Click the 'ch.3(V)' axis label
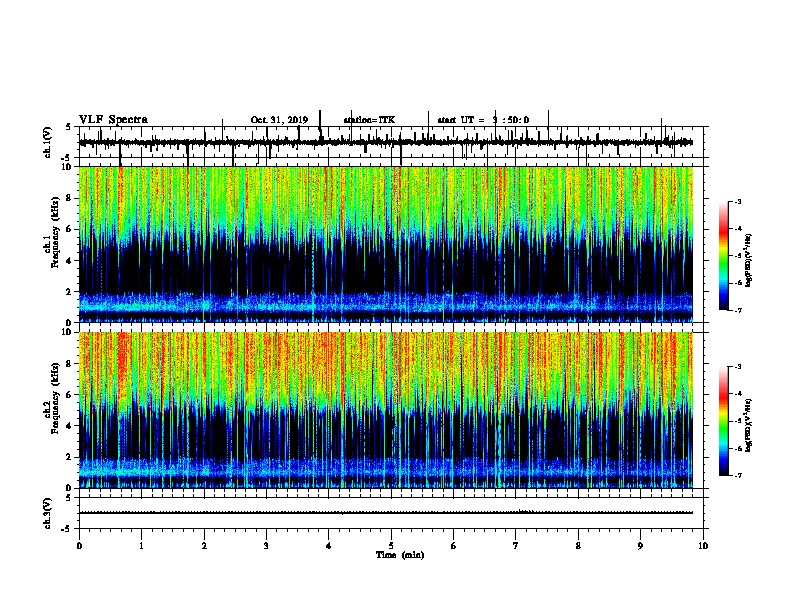Image resolution: width=792 pixels, height=612 pixels. click(x=48, y=513)
